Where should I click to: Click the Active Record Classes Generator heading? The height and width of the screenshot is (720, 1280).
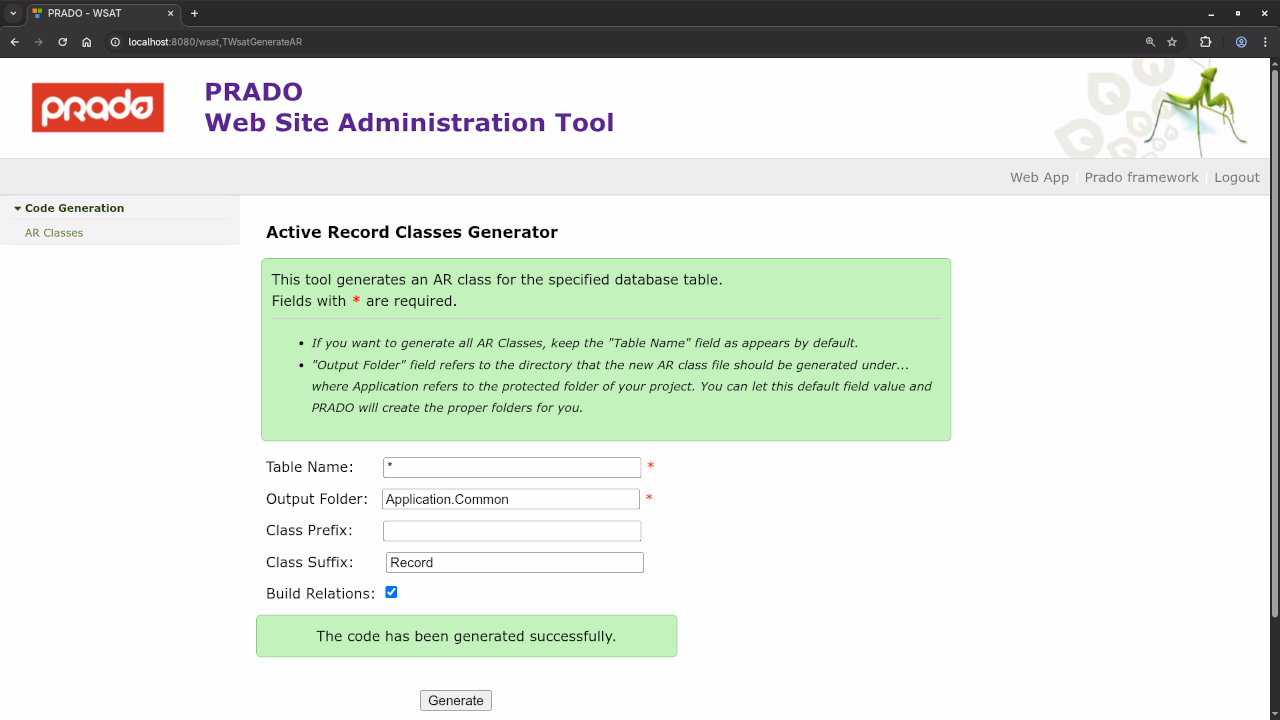[412, 232]
